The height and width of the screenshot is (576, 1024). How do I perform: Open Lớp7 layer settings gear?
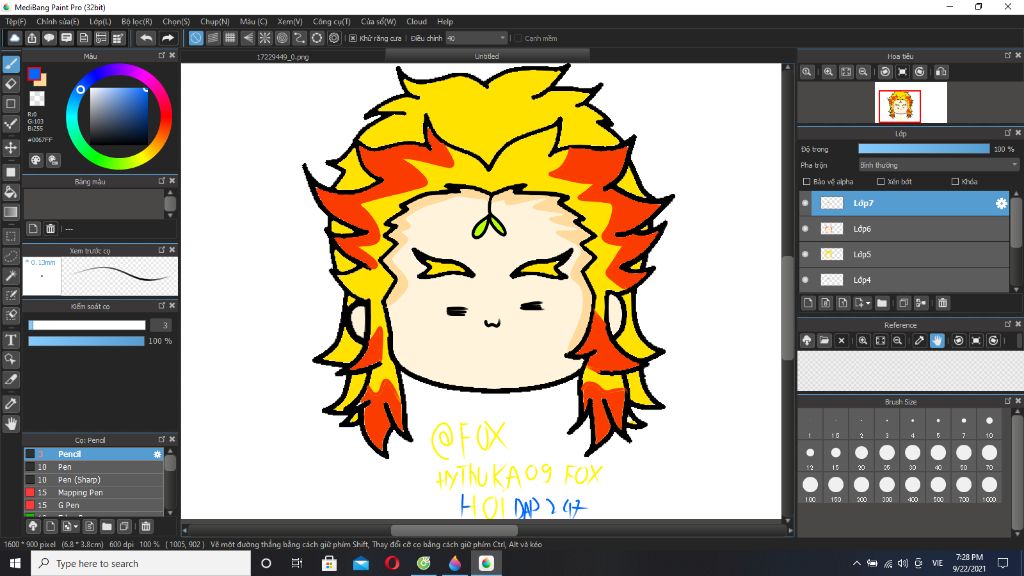click(x=1001, y=204)
